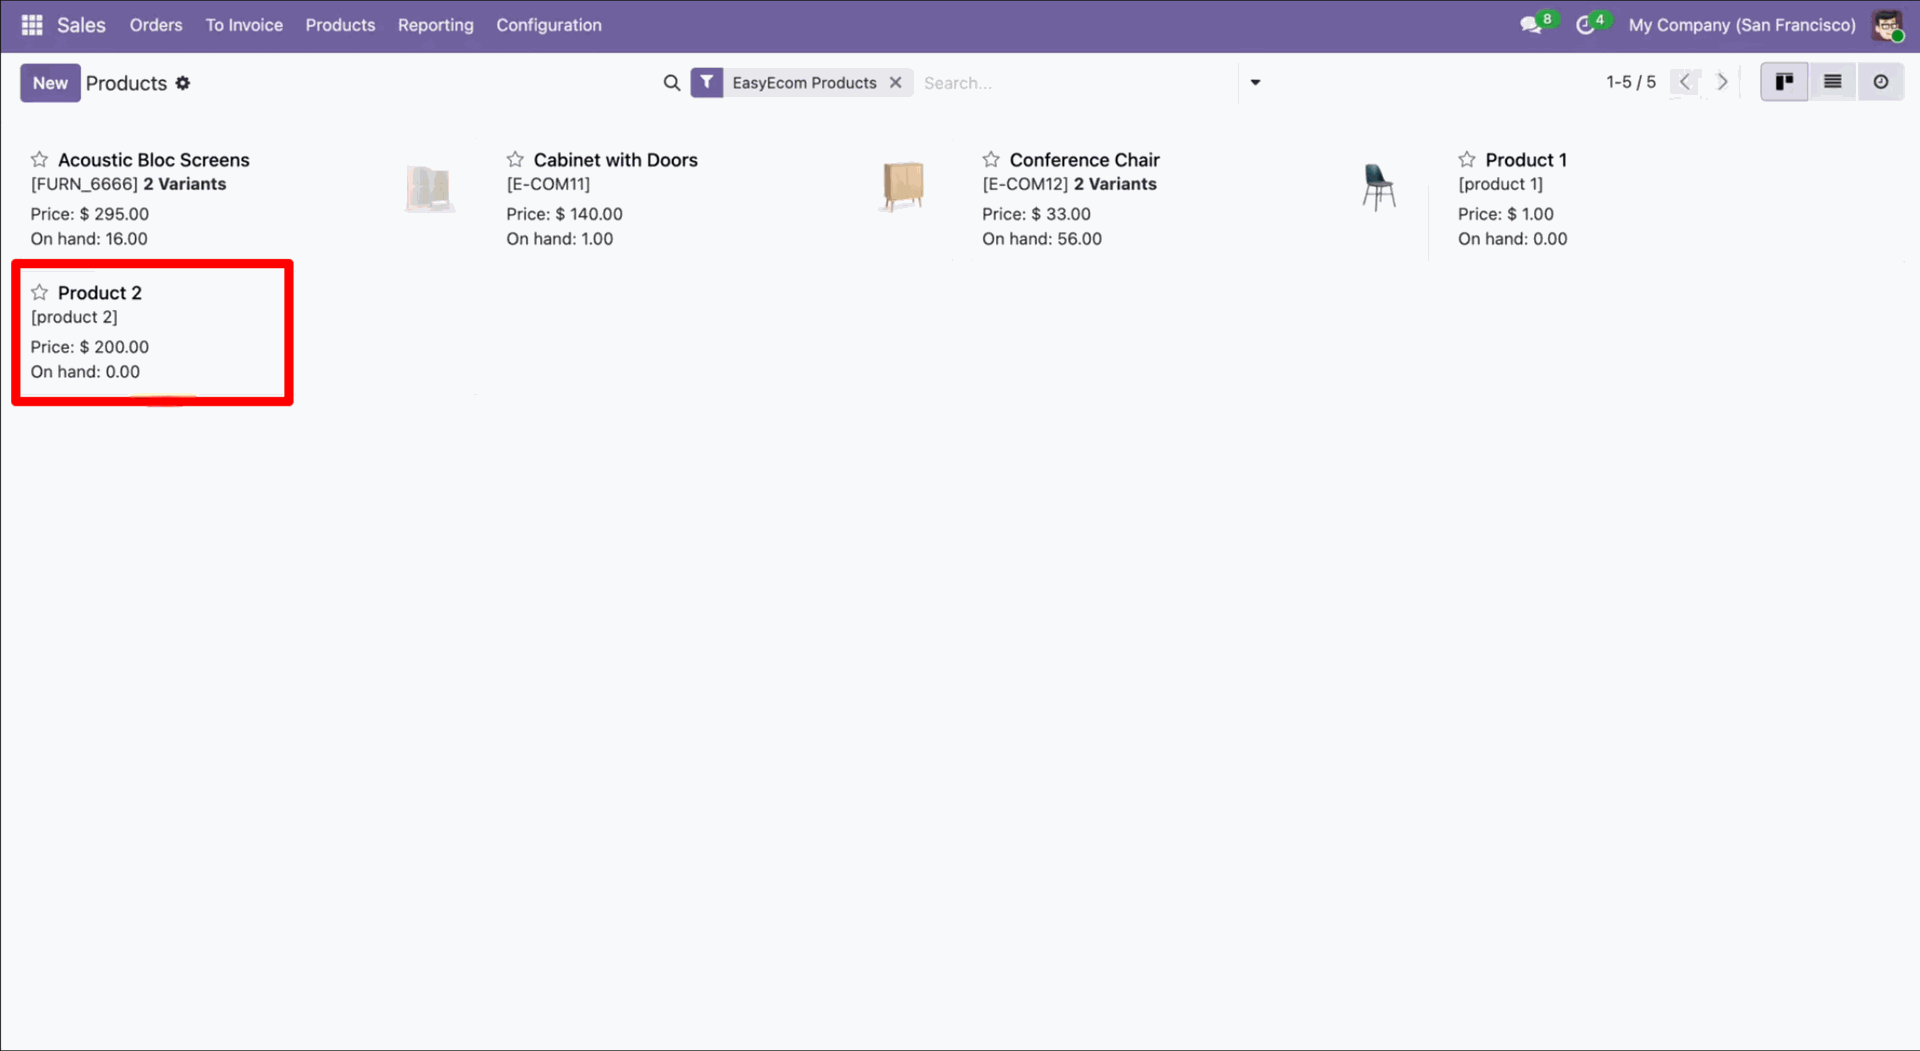Click the [E-COM11] reference text
Viewport: 1920px width, 1051px height.
pyautogui.click(x=548, y=184)
